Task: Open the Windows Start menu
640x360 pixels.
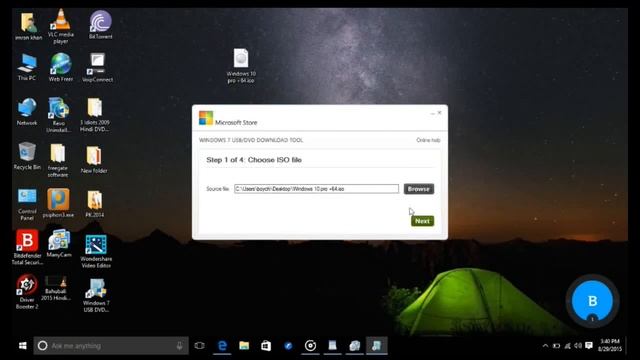Action: point(23,346)
